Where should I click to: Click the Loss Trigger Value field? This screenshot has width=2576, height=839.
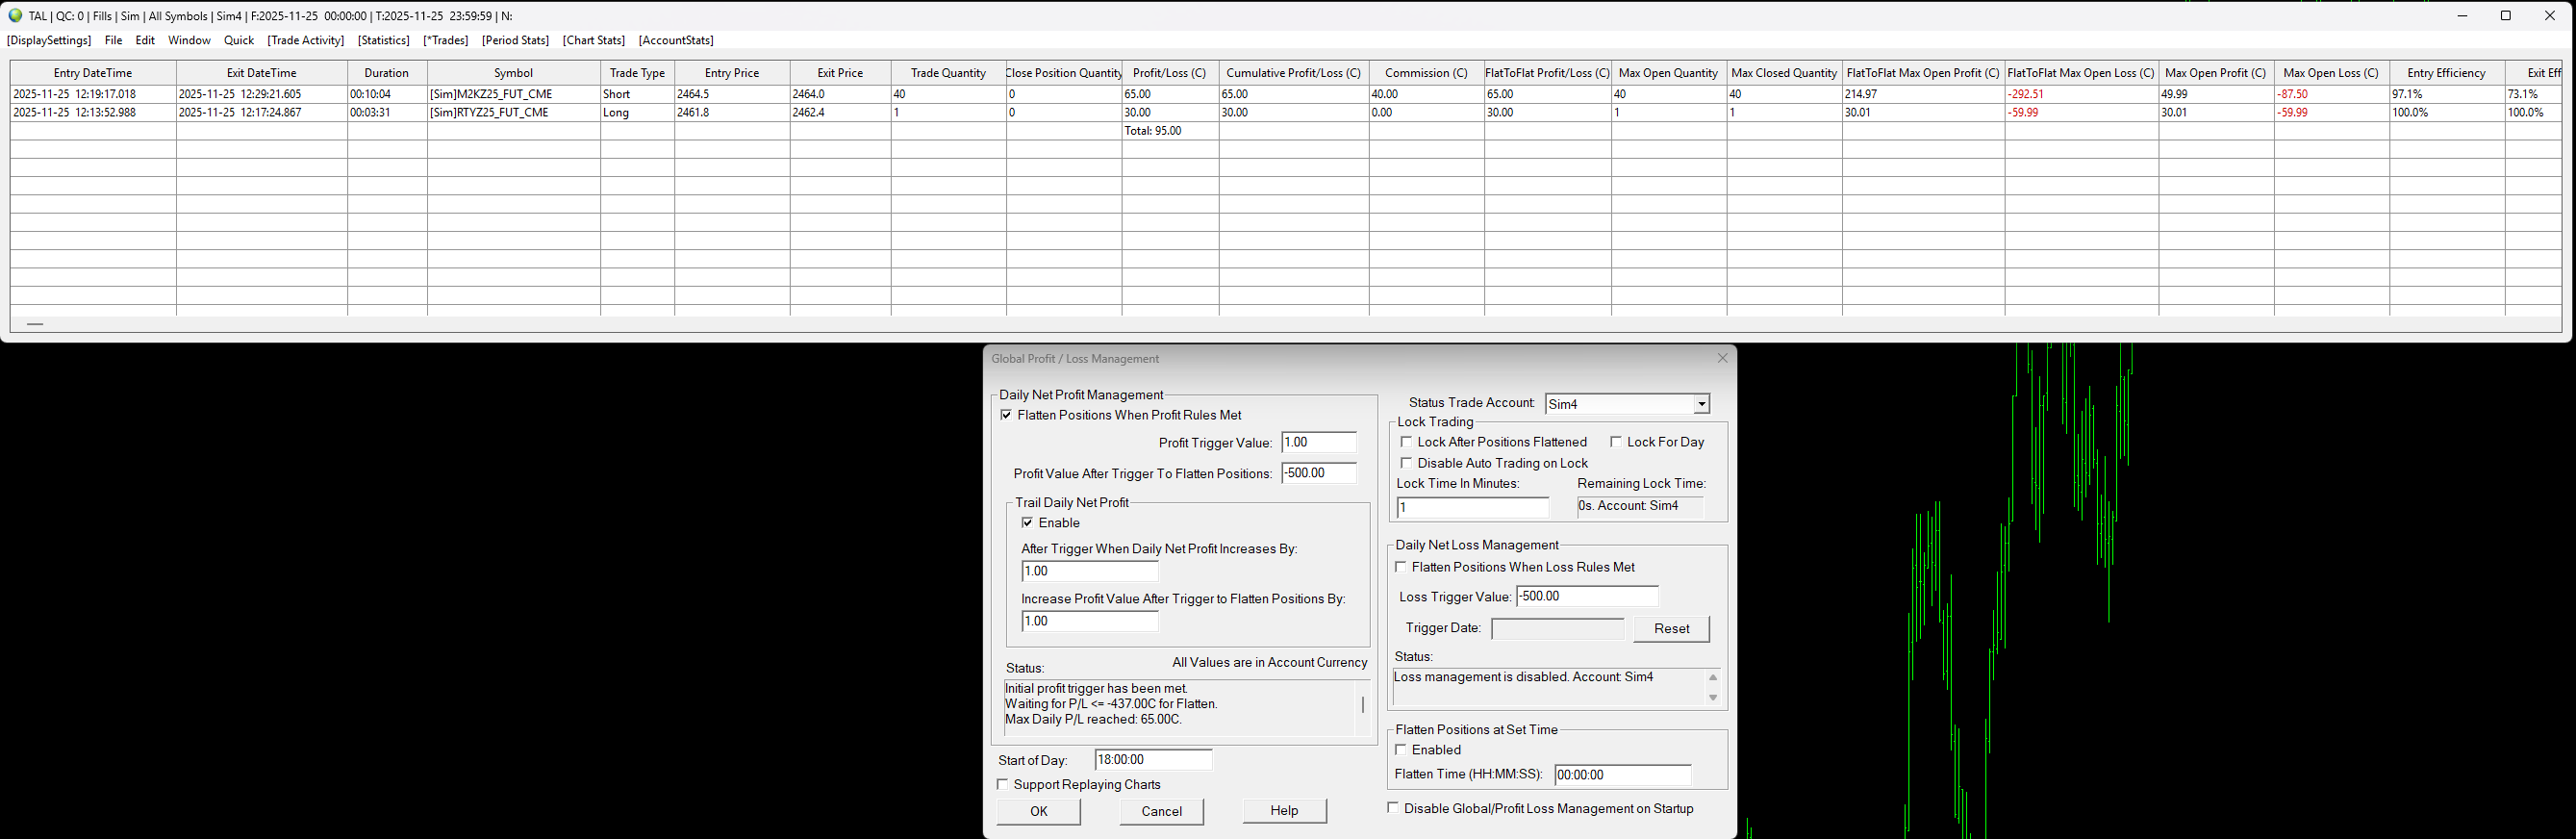1588,596
